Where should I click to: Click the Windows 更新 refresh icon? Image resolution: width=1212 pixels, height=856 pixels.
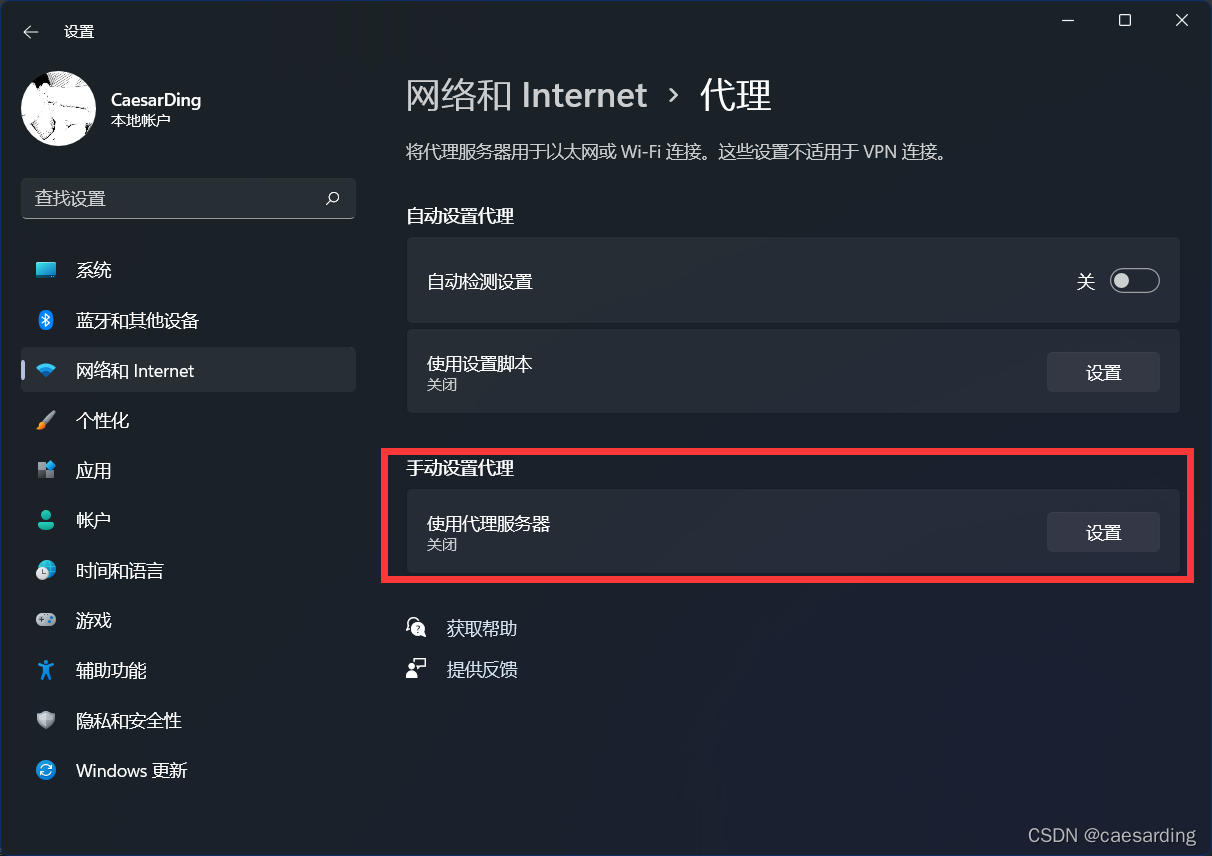[46, 770]
